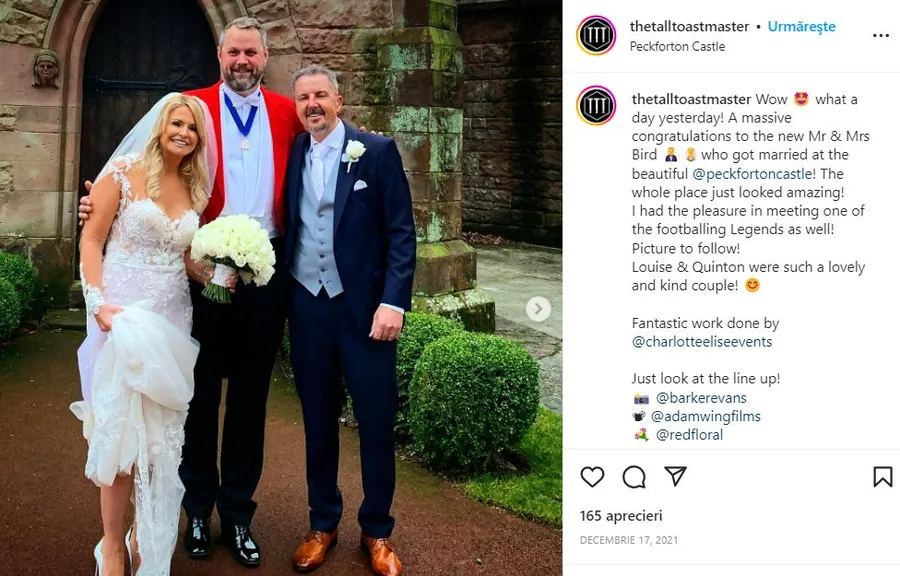Visit the @charlotteeliseevents profile
This screenshot has width=900, height=576.
(x=702, y=342)
